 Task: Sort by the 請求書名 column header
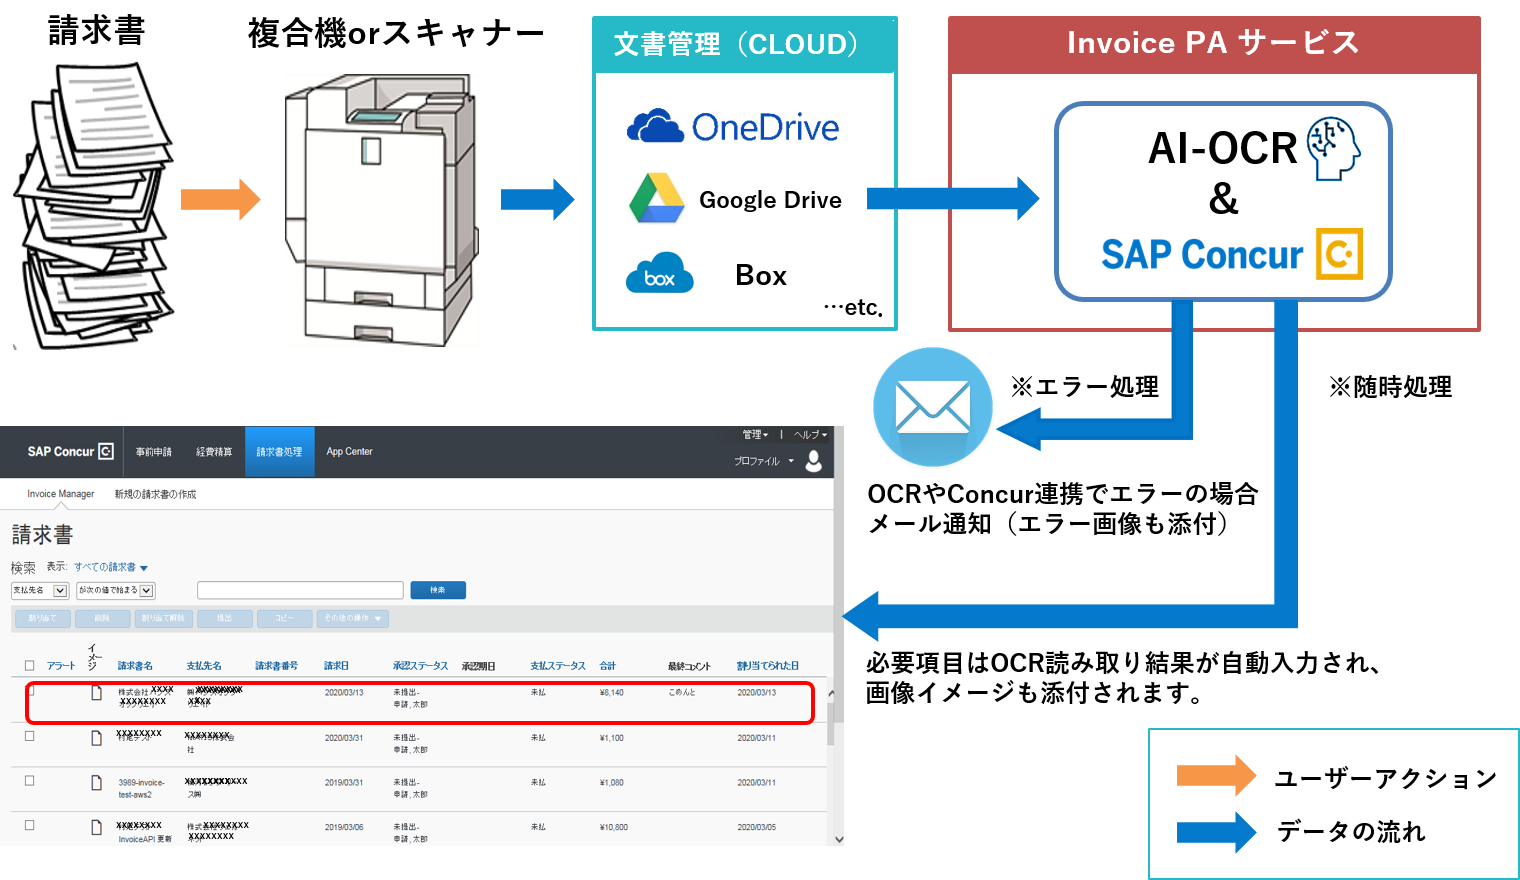pyautogui.click(x=135, y=666)
